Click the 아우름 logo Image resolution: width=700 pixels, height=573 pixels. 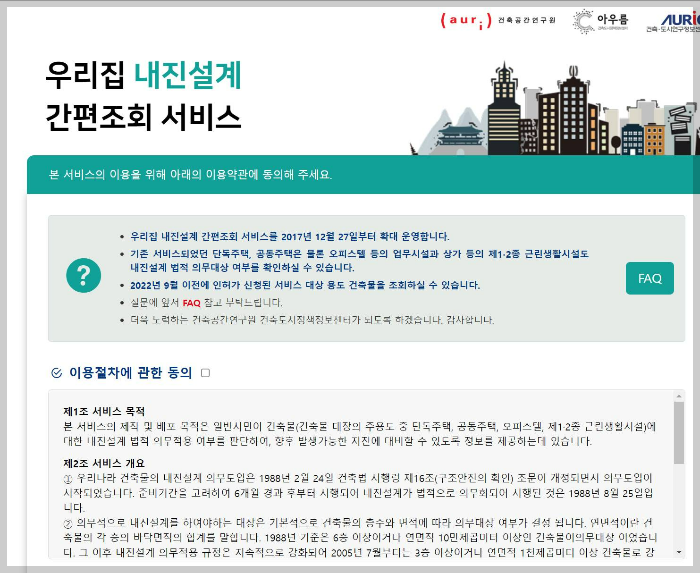pos(600,21)
